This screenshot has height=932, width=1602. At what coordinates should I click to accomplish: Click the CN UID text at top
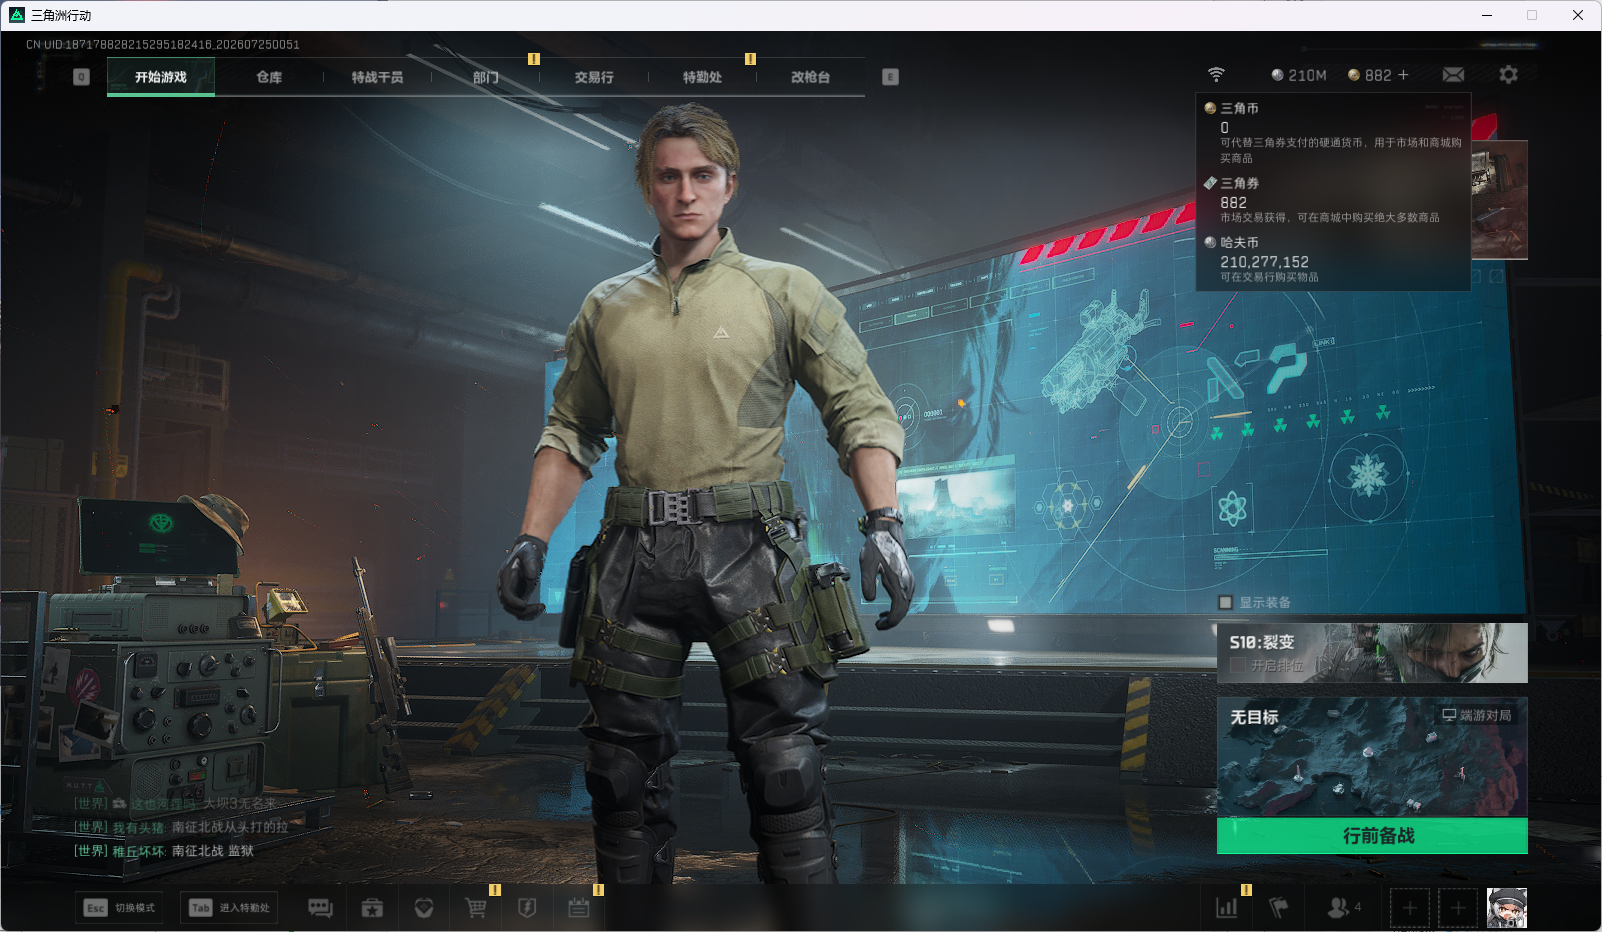[163, 45]
